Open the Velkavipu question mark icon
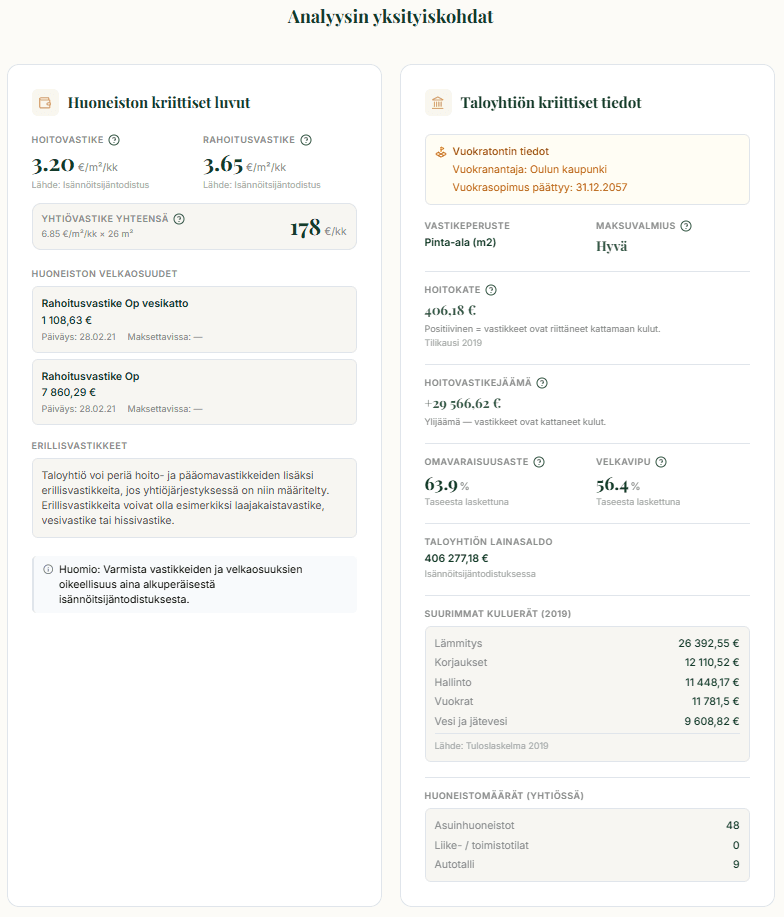784x917 pixels. click(x=661, y=462)
